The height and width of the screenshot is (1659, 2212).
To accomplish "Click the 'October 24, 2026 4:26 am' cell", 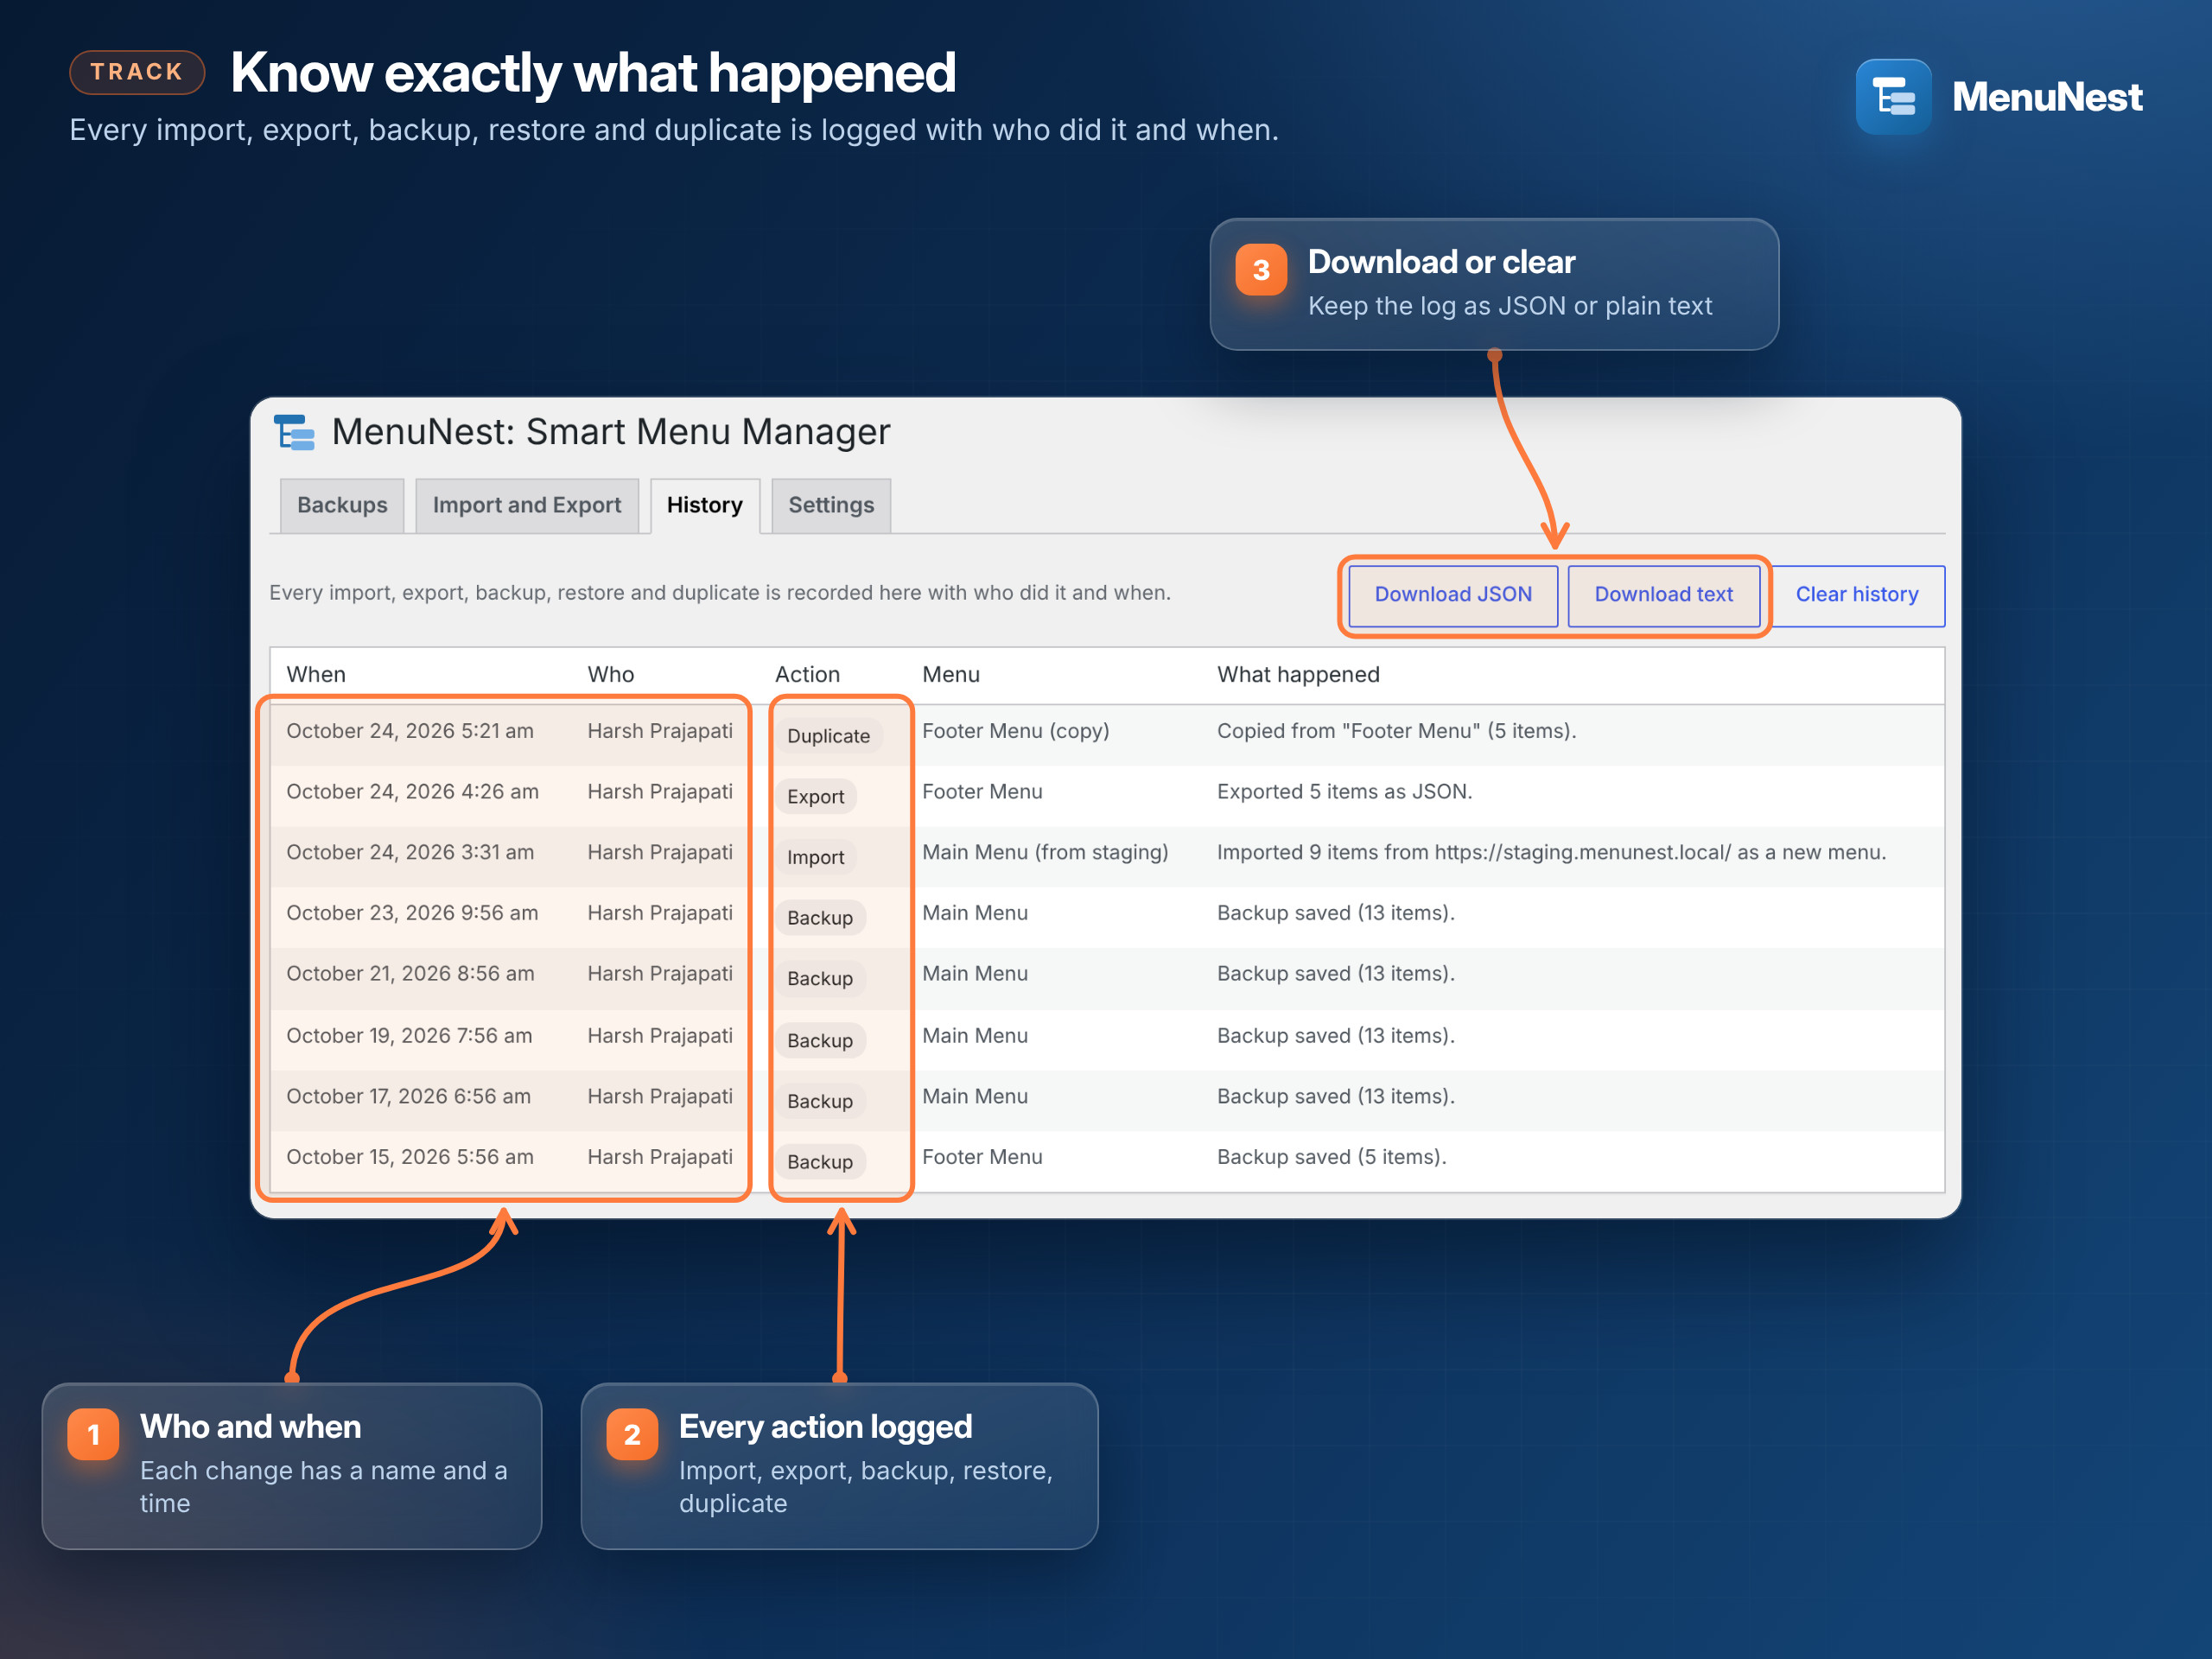I will tap(412, 792).
